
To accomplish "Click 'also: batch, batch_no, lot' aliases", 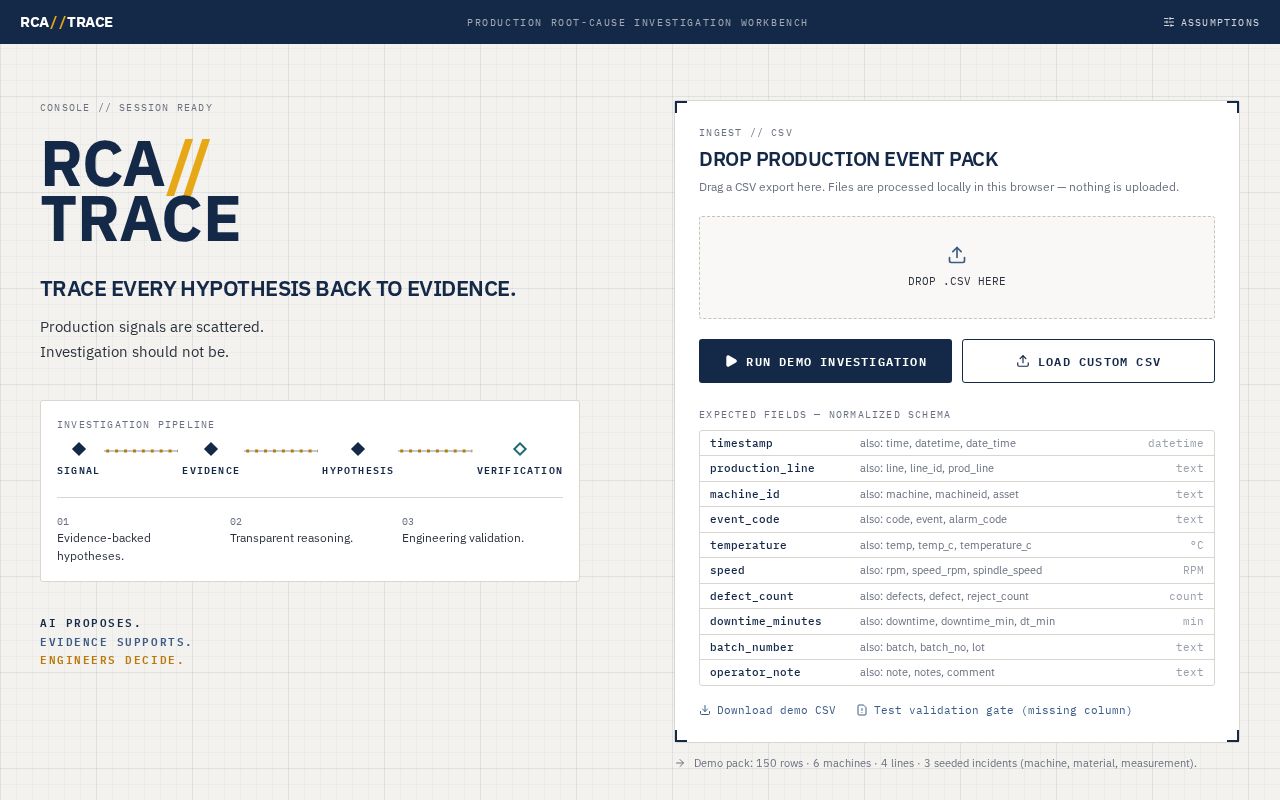I will coord(922,647).
